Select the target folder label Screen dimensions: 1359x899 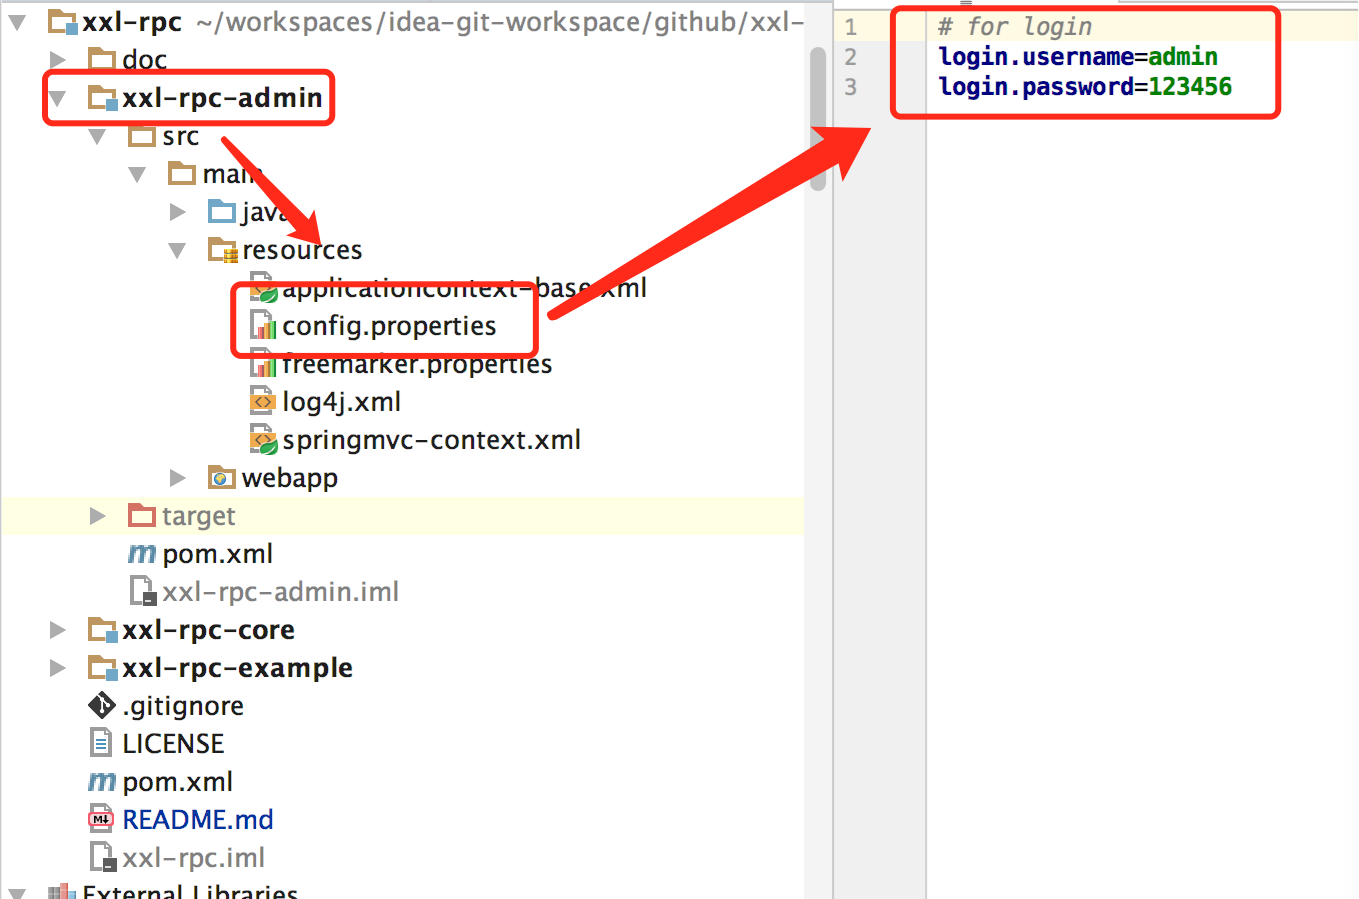[x=199, y=516]
